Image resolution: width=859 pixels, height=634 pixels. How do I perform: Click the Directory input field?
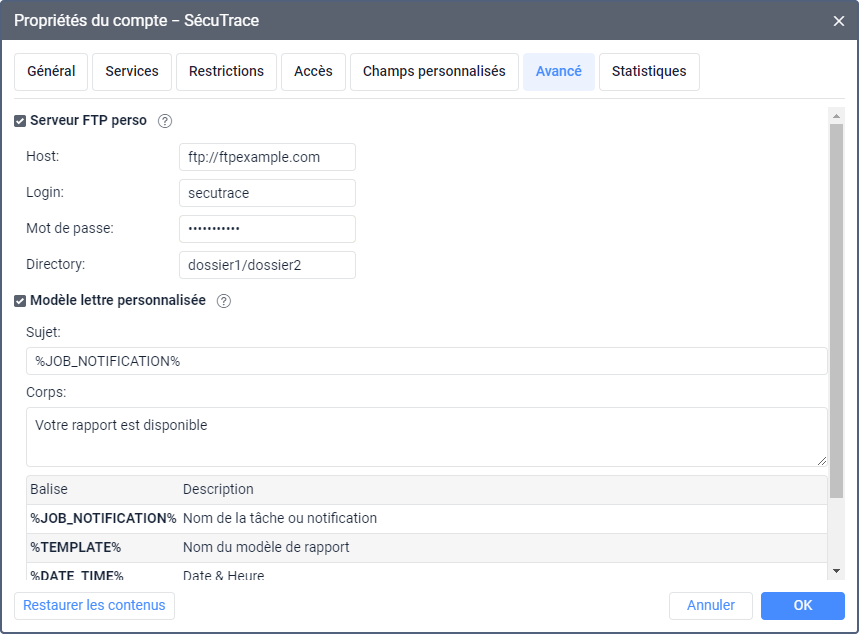(x=267, y=265)
